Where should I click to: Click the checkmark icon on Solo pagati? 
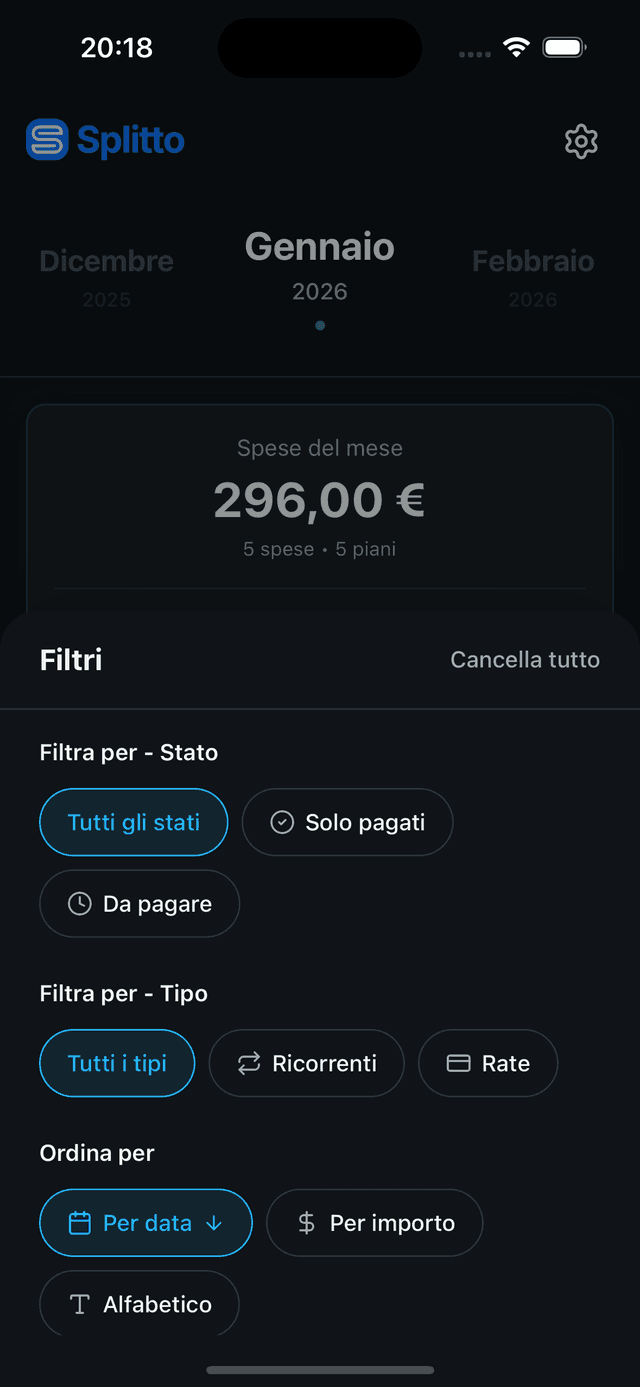280,821
